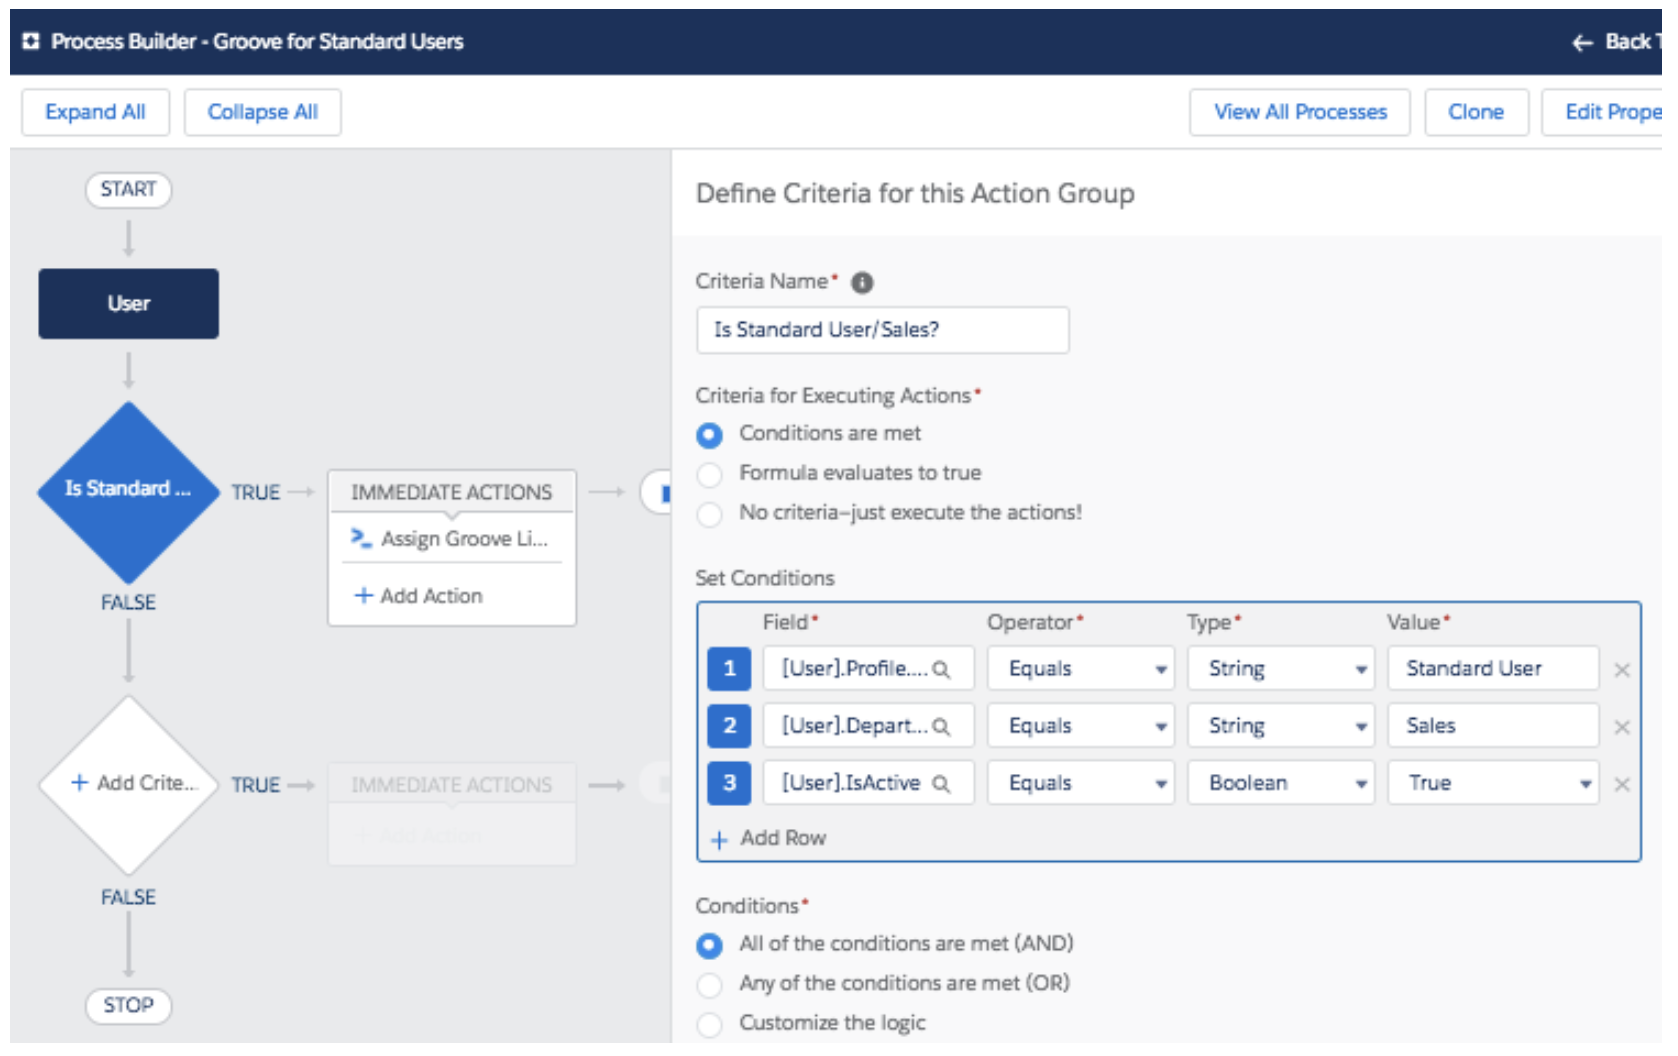Open Boolean Type dropdown in row 3
Viewport: 1678px width, 1056px height.
point(1281,782)
